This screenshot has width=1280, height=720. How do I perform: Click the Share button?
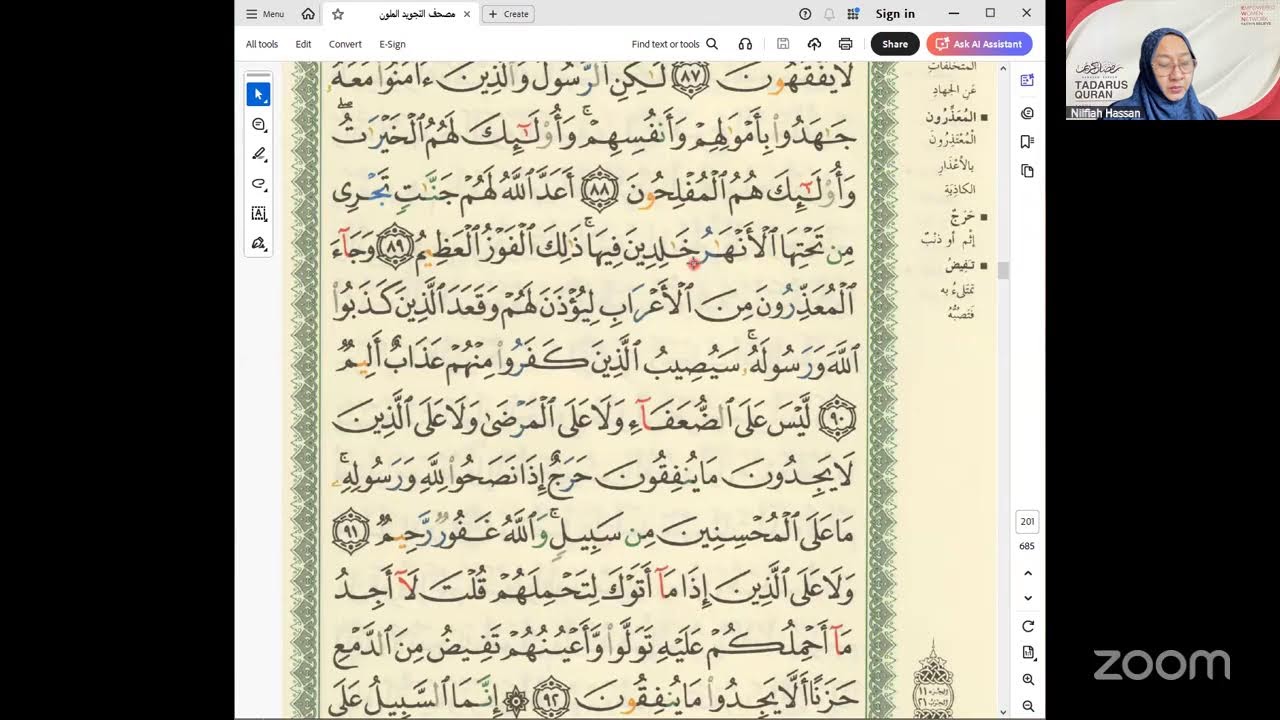(x=895, y=44)
